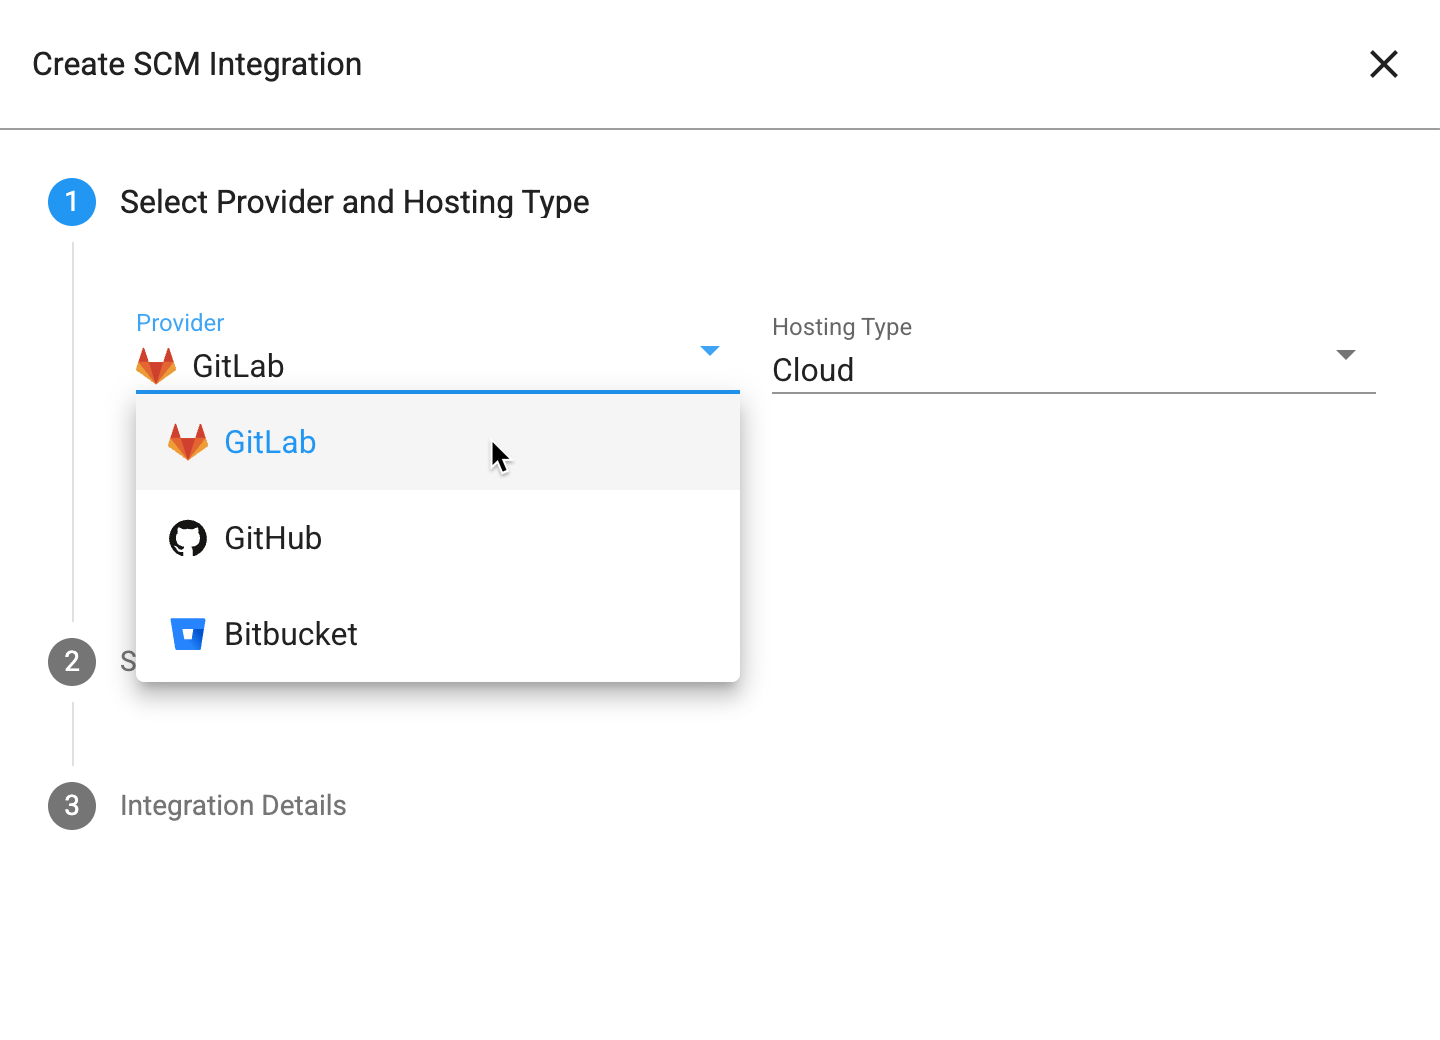Image resolution: width=1440 pixels, height=1040 pixels.
Task: Click the Hosting Type field label
Action: point(842,327)
